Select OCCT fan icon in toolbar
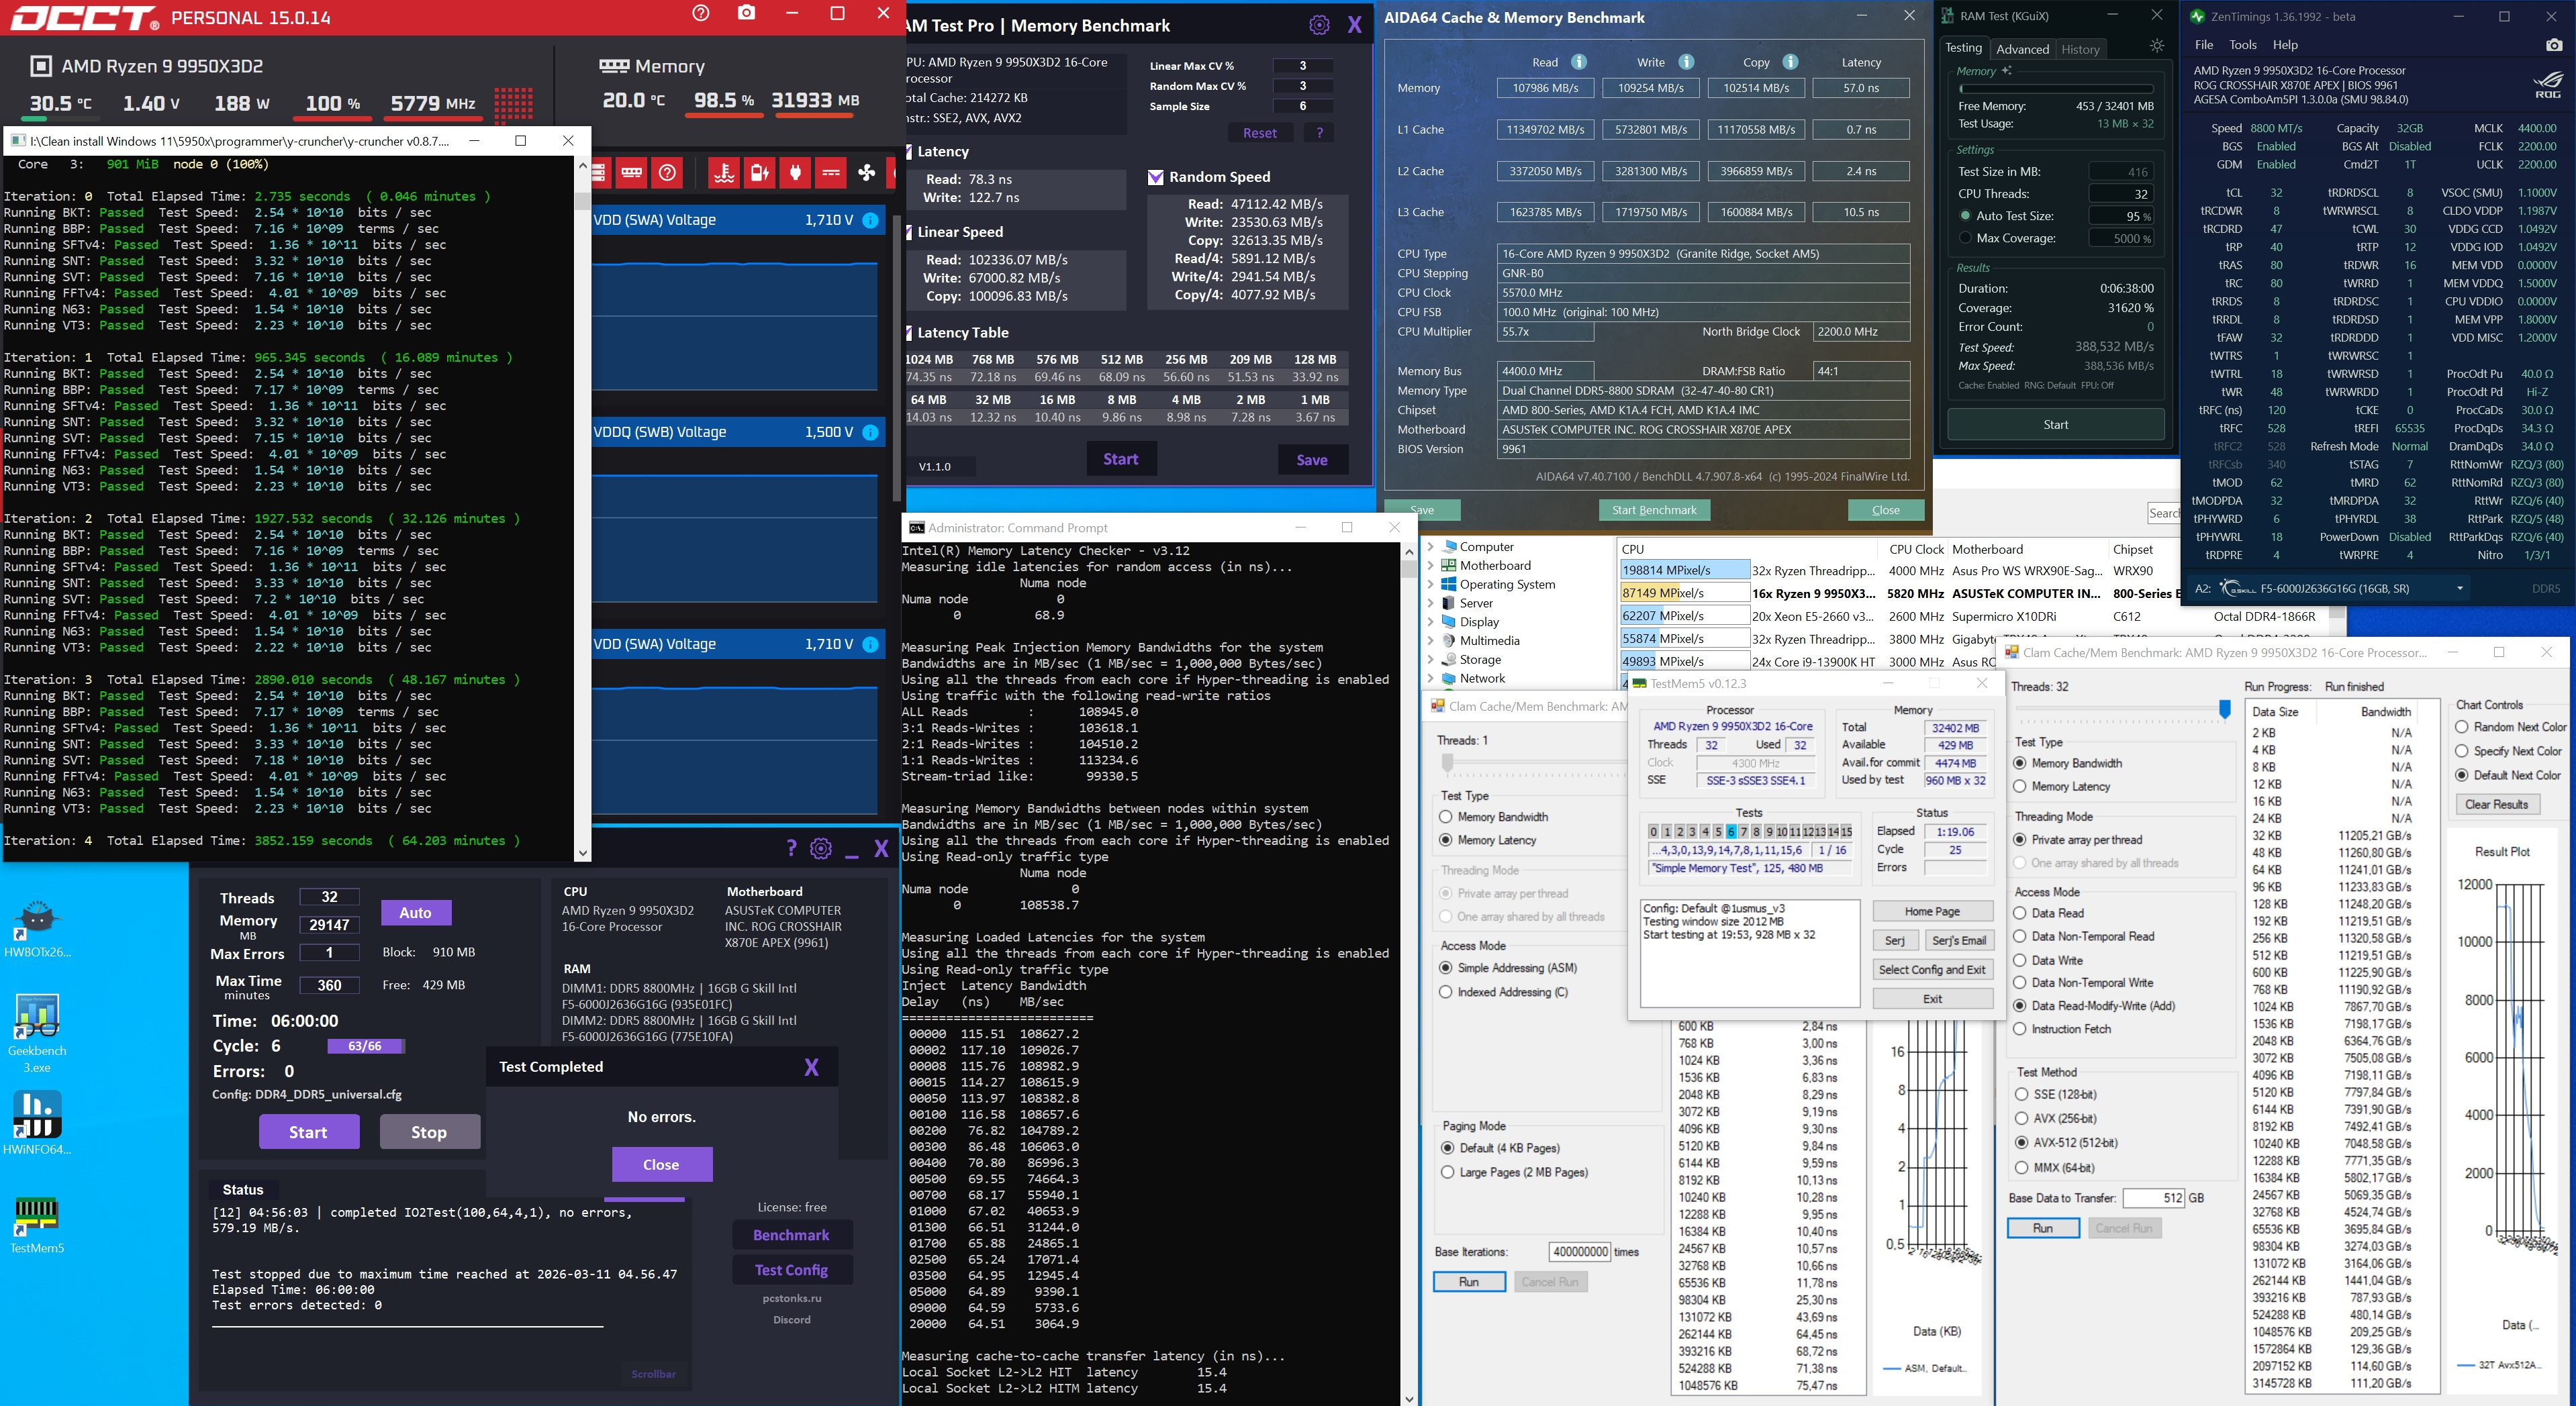The height and width of the screenshot is (1406, 2576). [866, 173]
